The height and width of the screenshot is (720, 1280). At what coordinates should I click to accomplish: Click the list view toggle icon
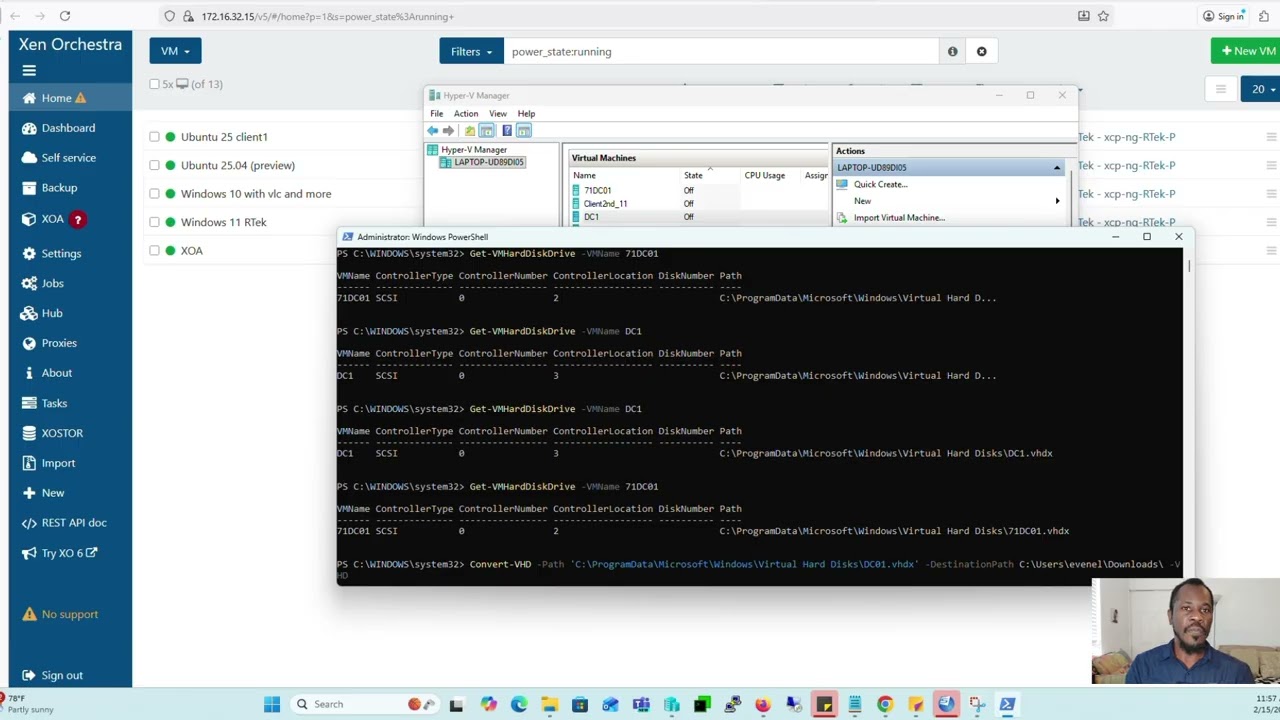coord(1220,89)
